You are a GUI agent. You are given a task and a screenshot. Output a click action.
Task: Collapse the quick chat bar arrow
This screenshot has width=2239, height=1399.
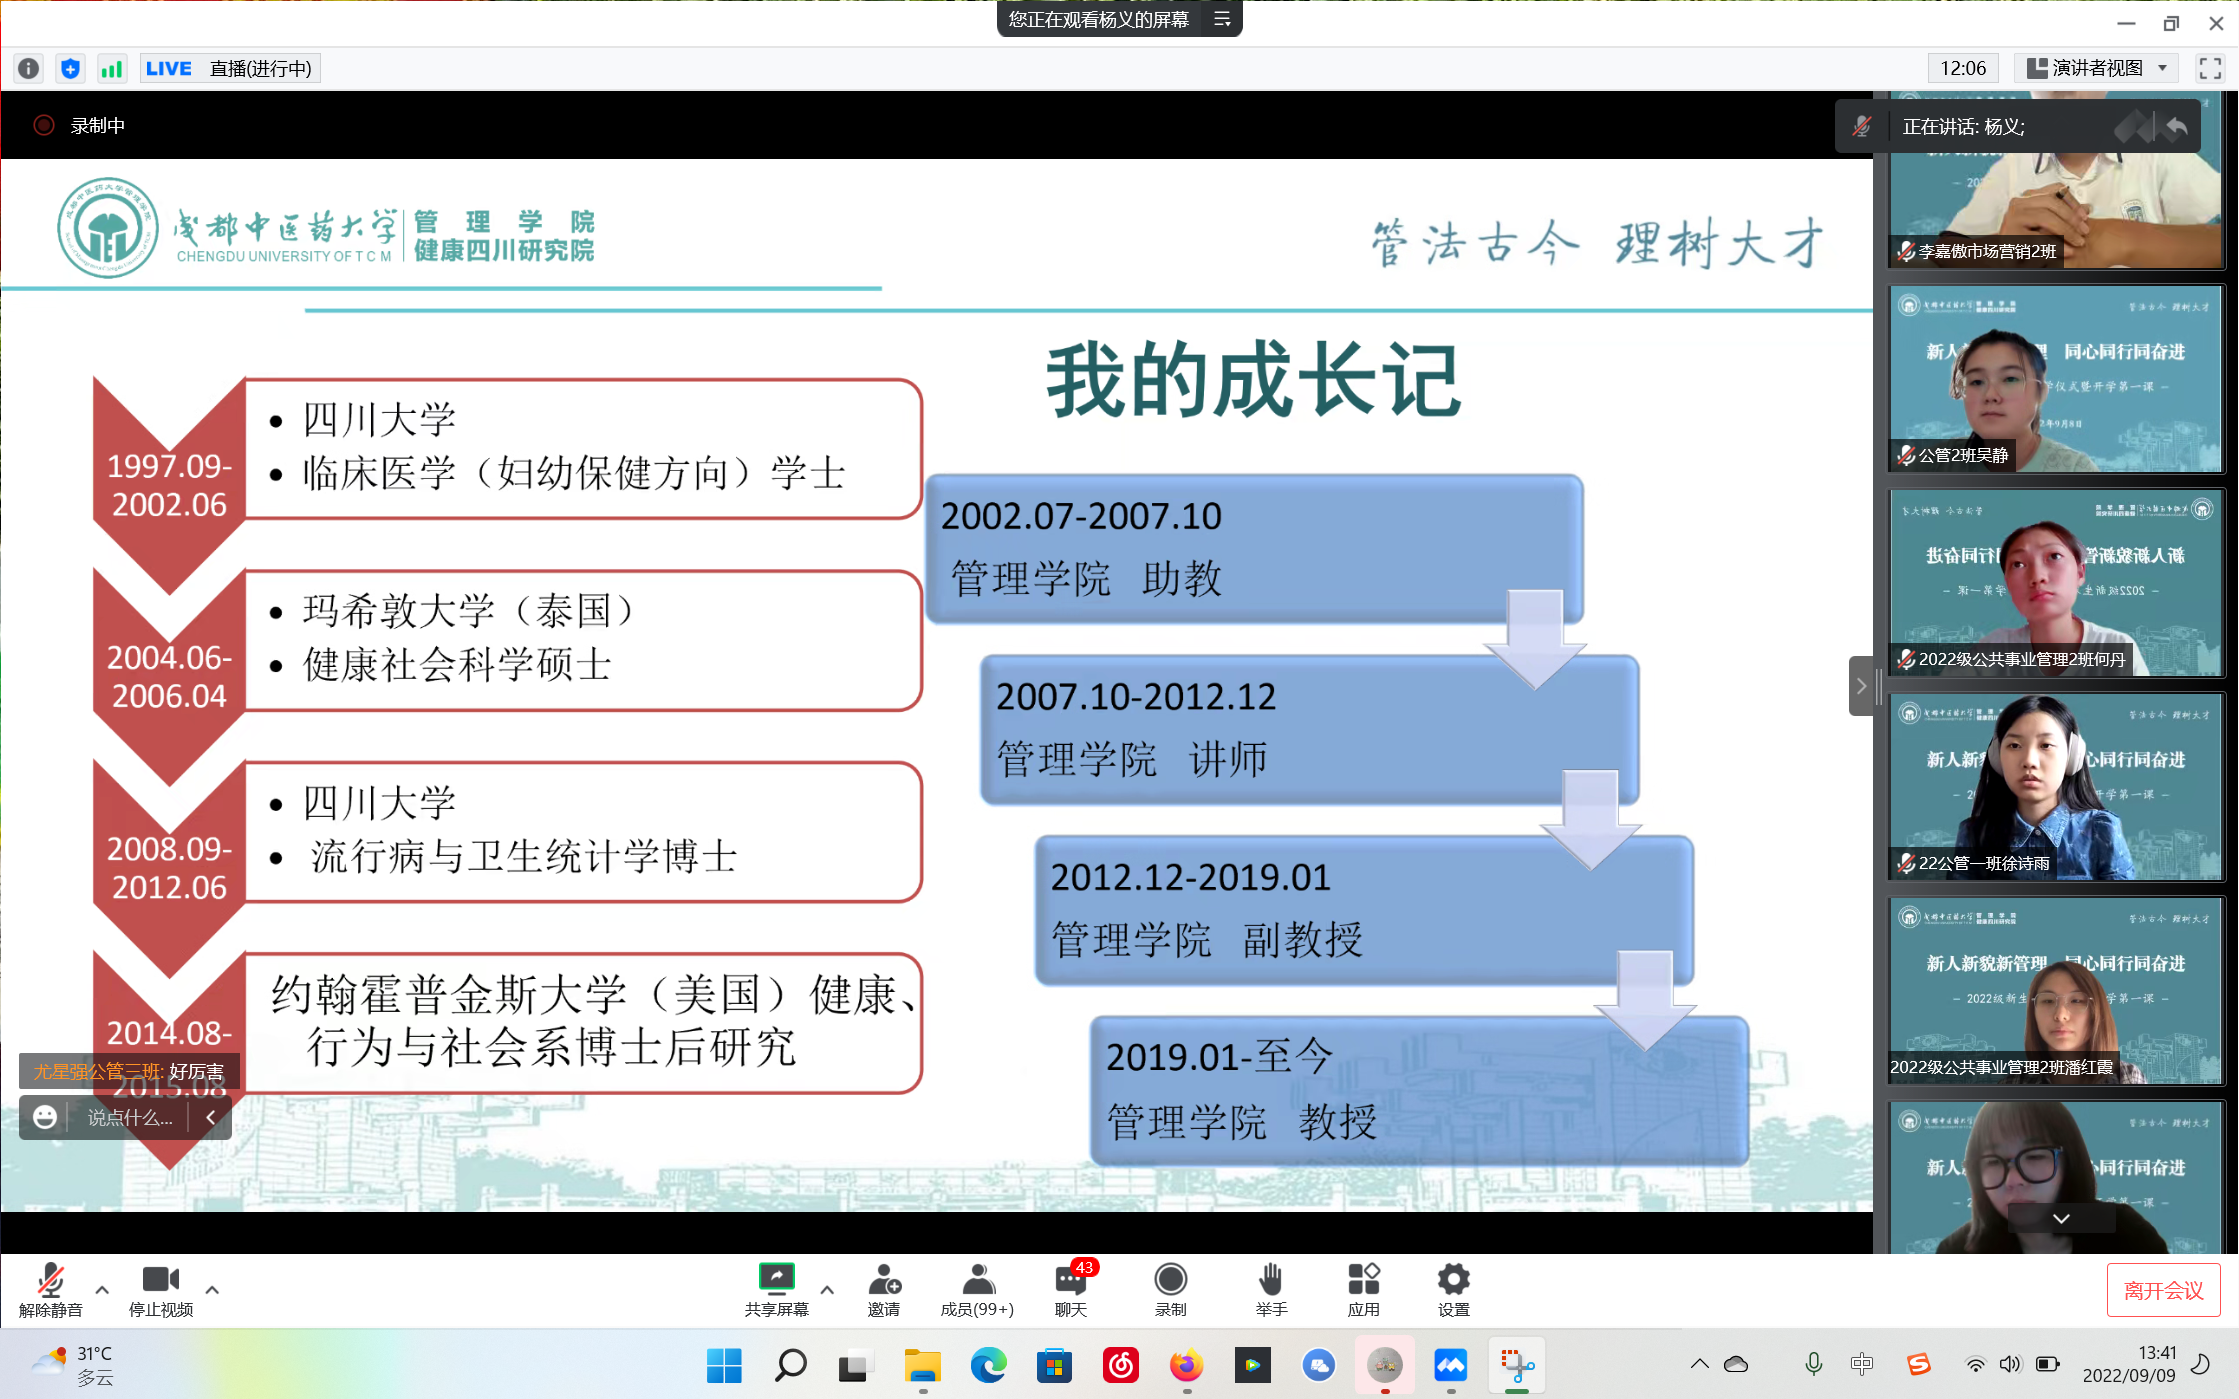[x=211, y=1117]
